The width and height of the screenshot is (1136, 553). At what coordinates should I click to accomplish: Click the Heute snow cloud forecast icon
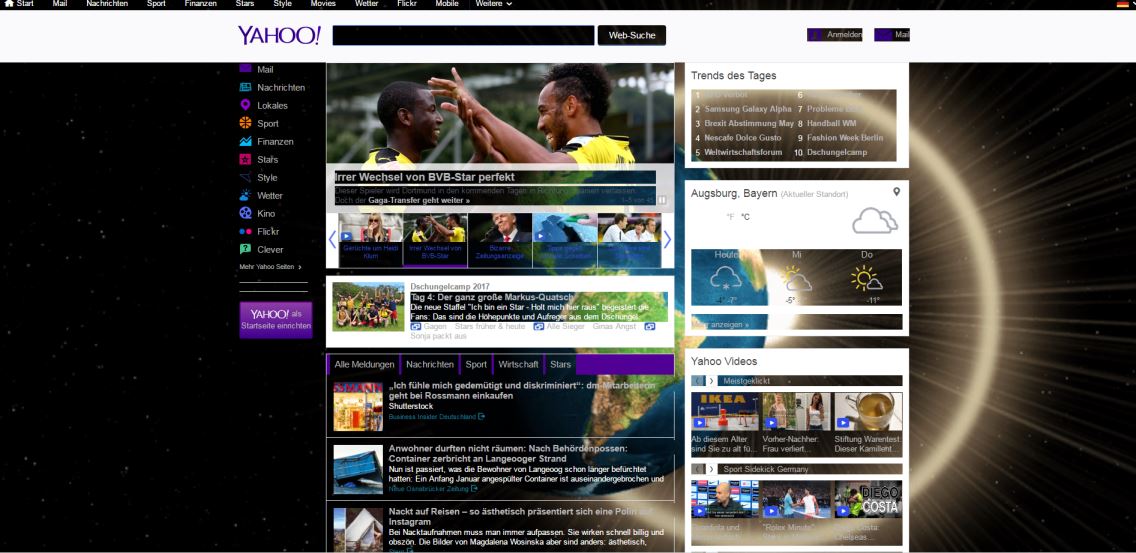pyautogui.click(x=726, y=279)
